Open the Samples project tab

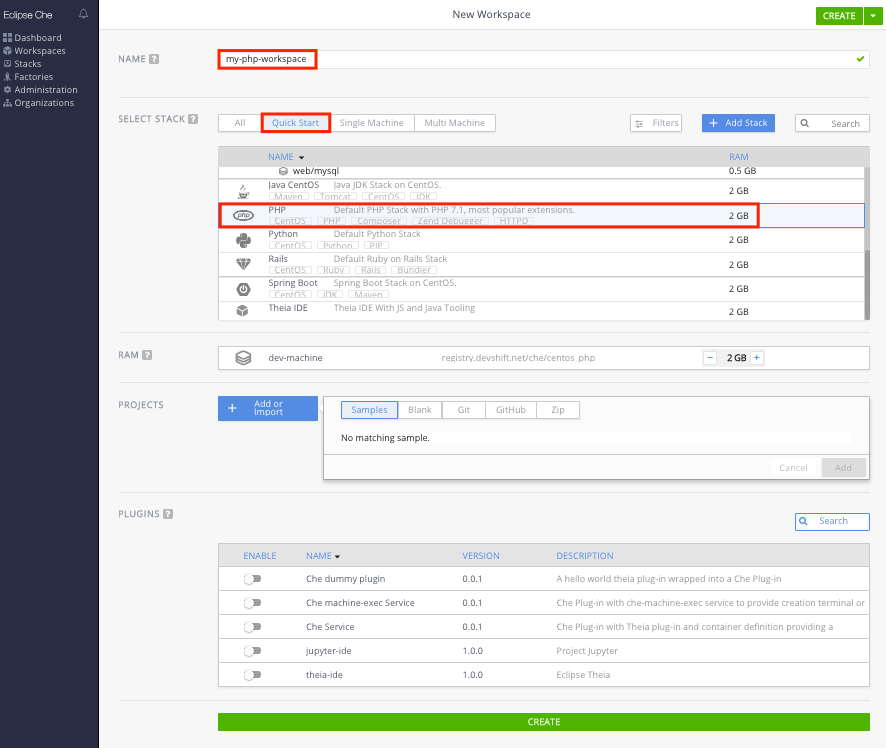[x=370, y=410]
